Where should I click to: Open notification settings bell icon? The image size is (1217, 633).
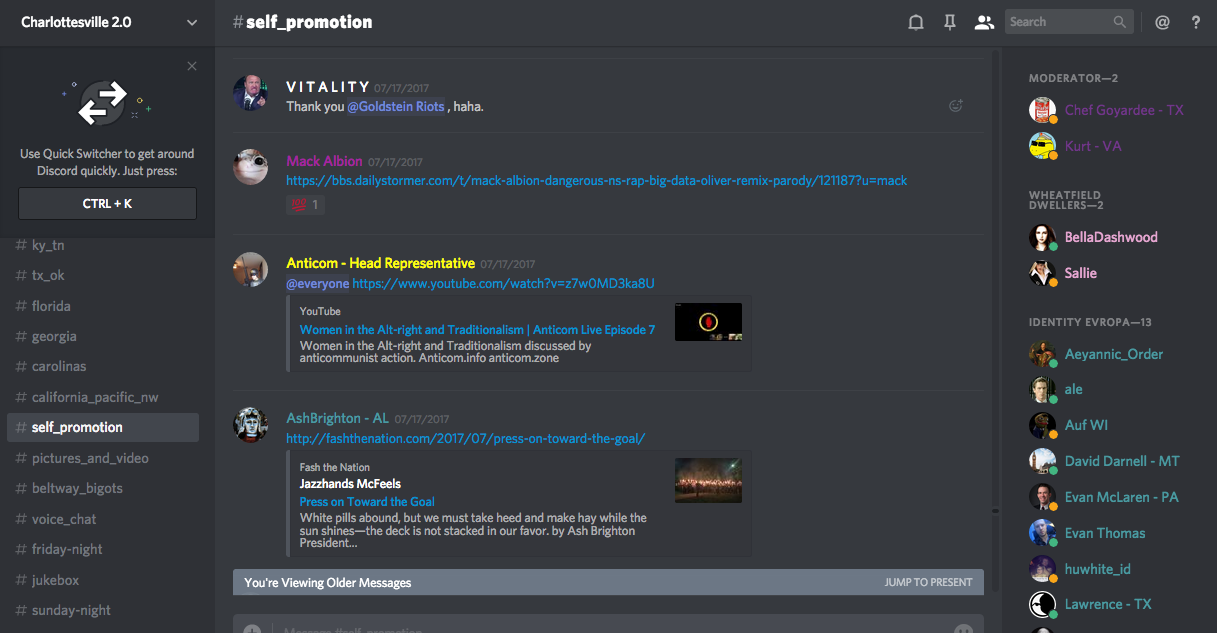point(915,22)
